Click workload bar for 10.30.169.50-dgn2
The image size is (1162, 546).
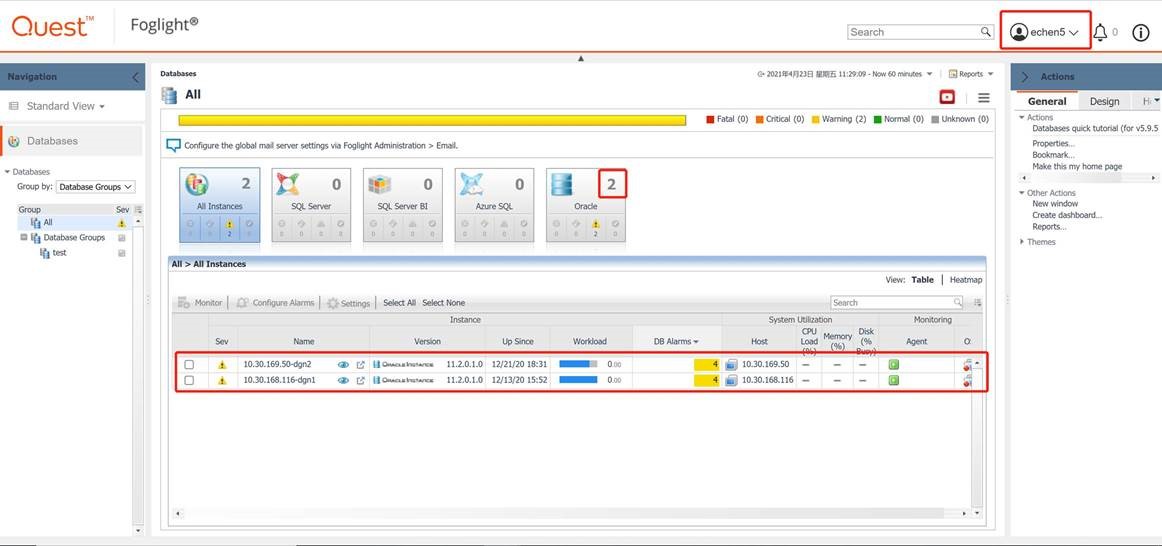click(x=578, y=364)
